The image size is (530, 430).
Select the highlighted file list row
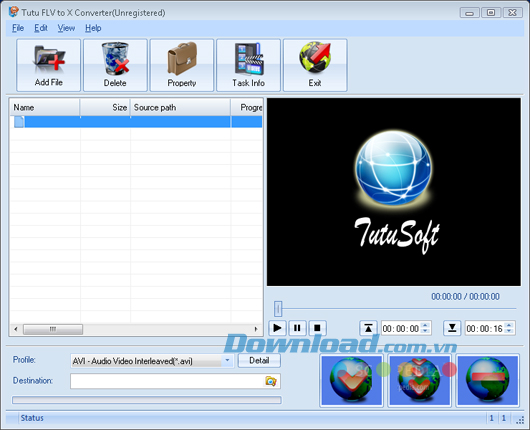136,122
